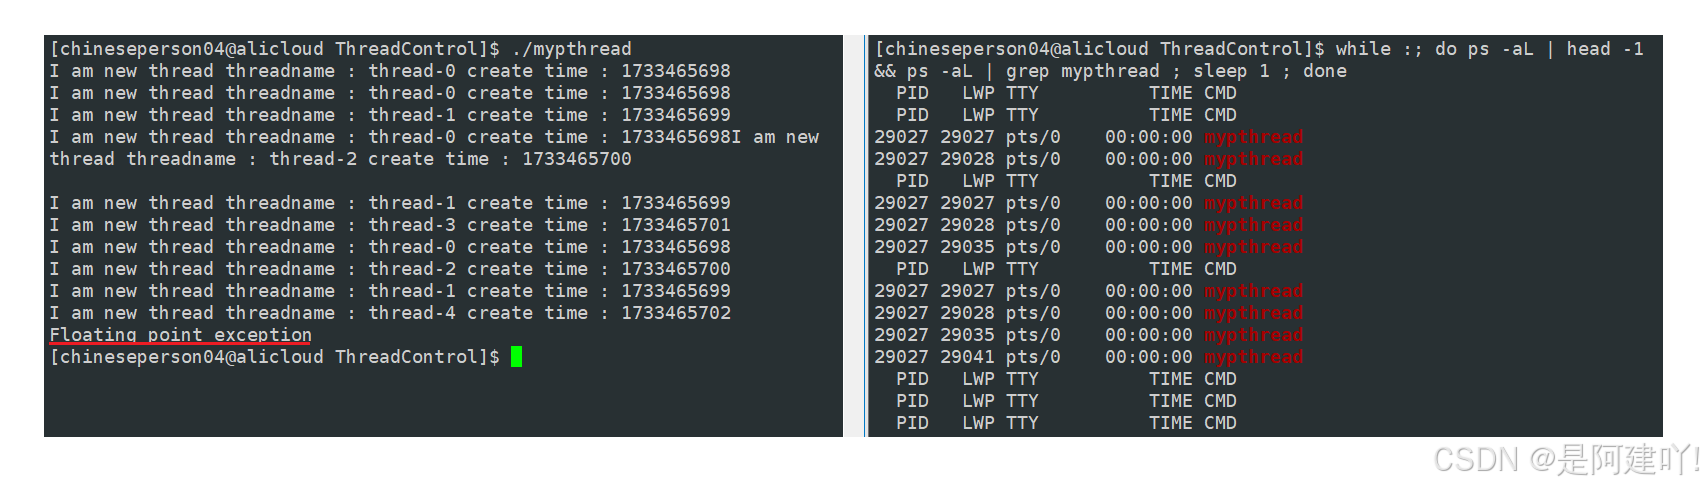Click the first red mypthread entry
This screenshot has width=1705, height=489.
(x=1254, y=137)
